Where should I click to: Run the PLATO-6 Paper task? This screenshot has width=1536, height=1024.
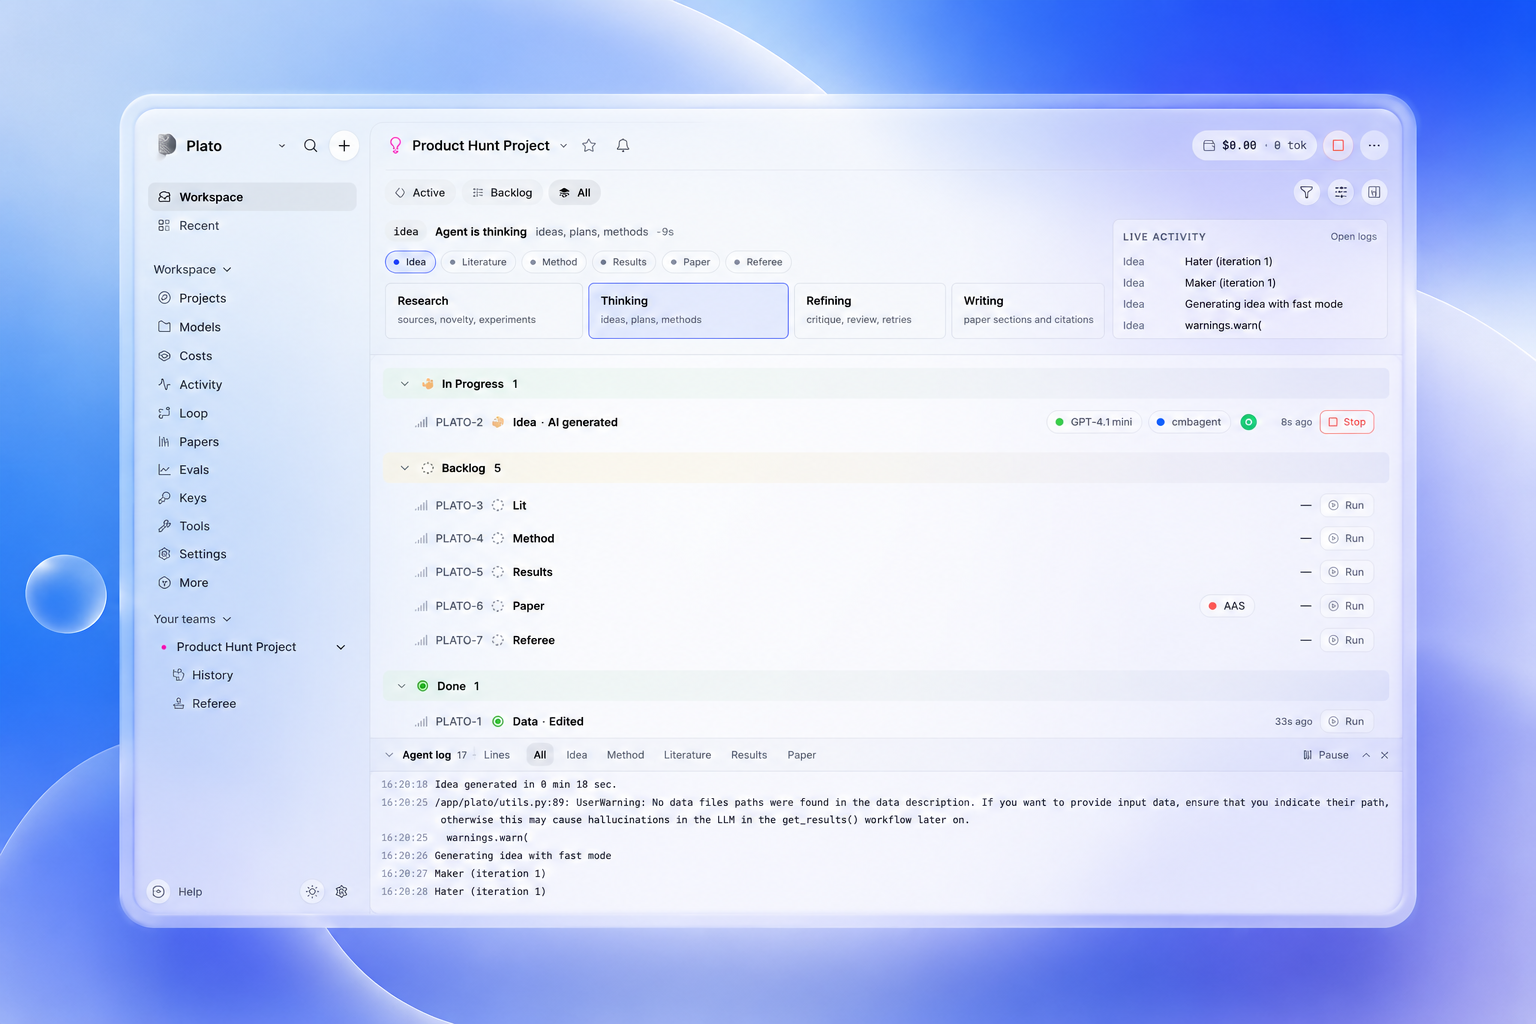tap(1347, 606)
